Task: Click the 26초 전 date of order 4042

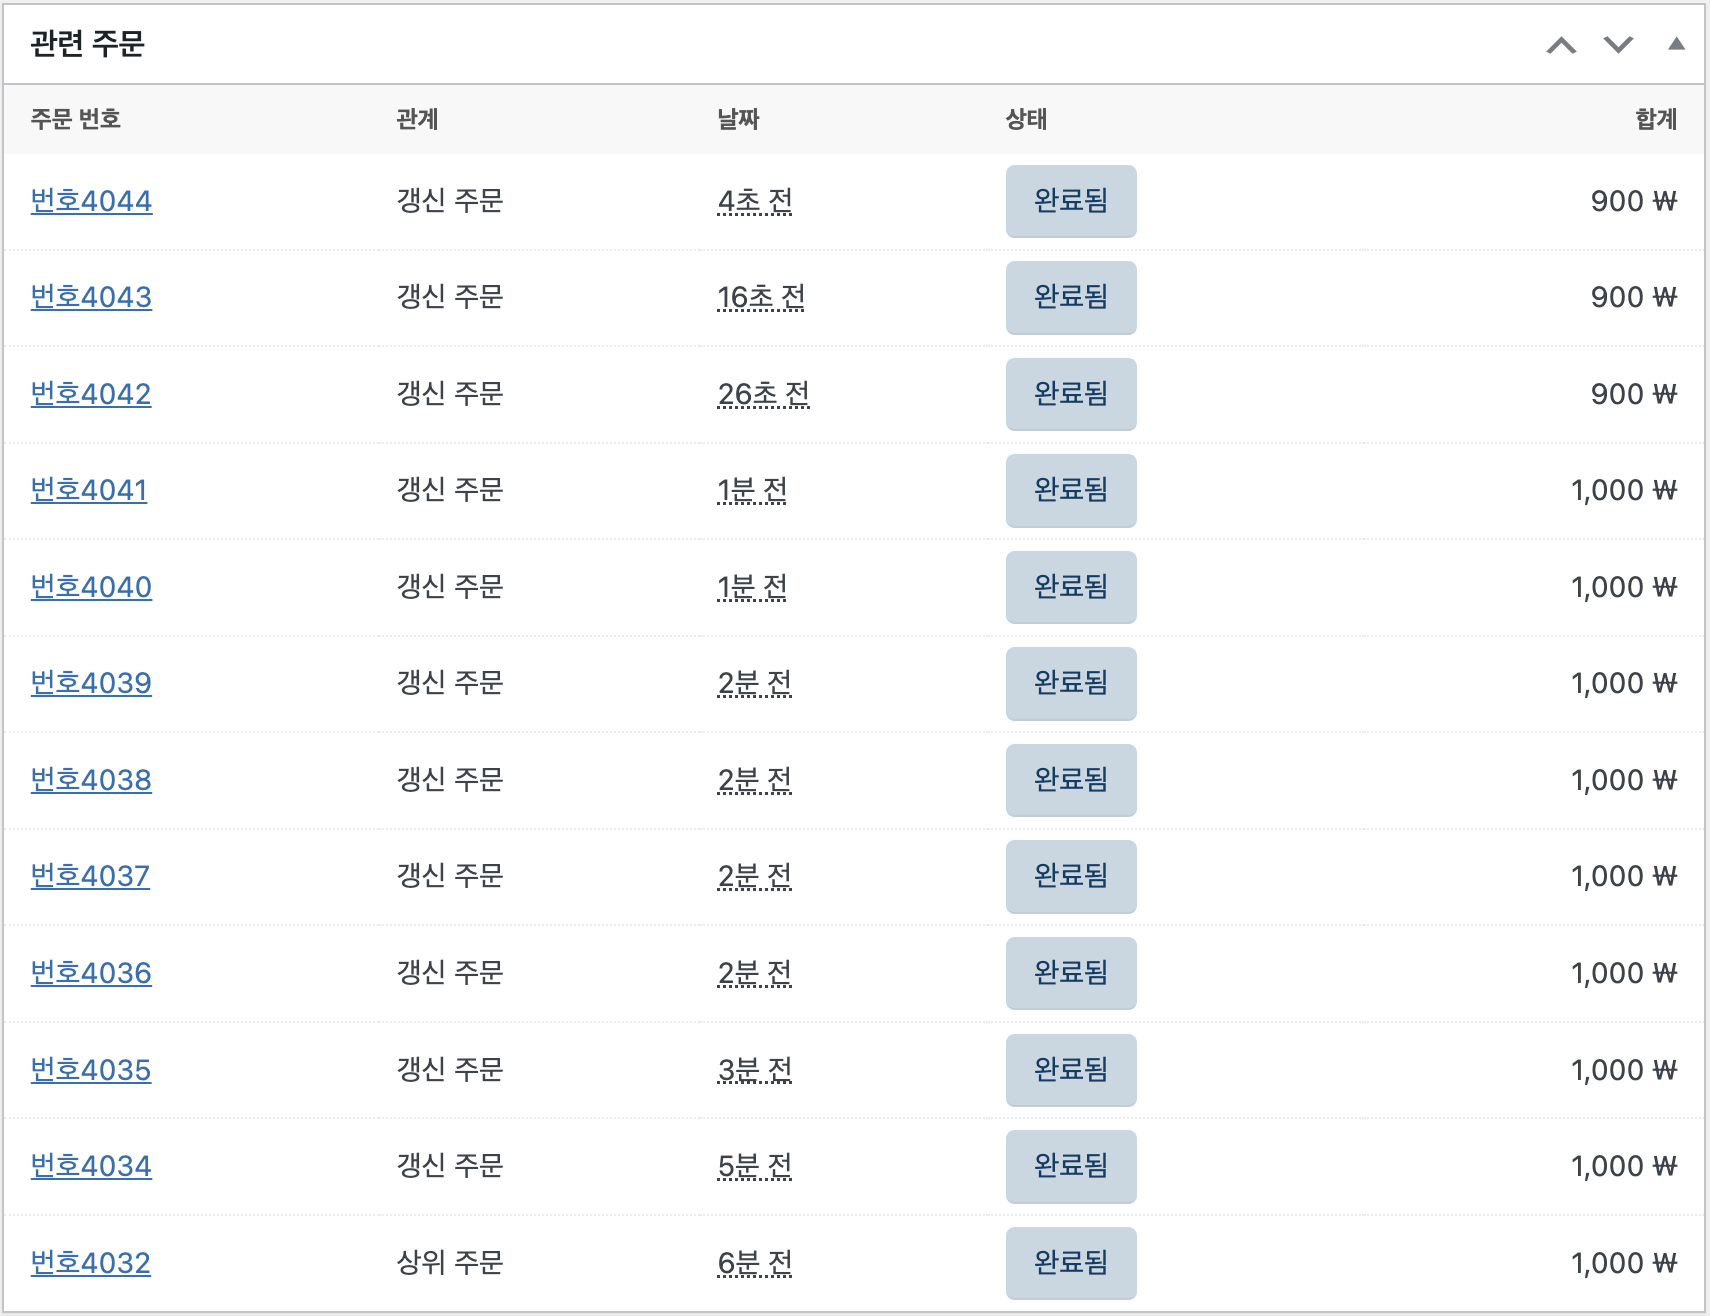Action: [x=764, y=394]
